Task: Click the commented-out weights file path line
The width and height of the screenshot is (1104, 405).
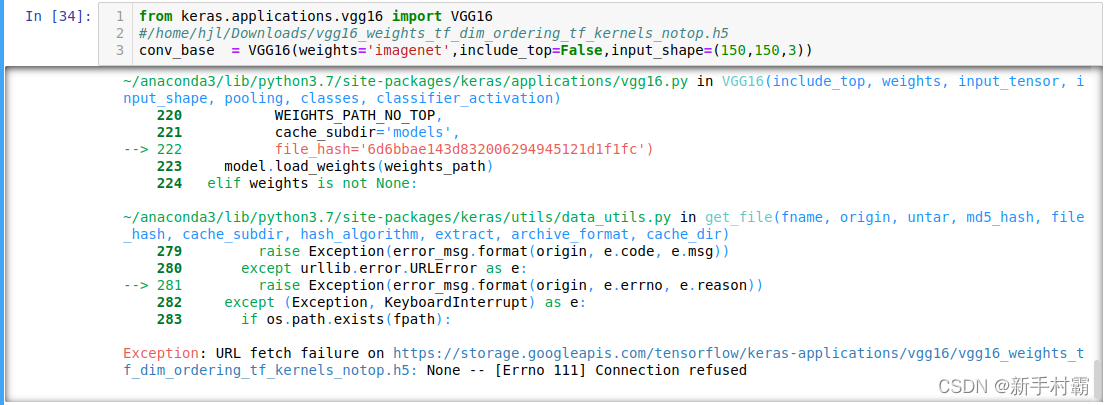Action: pyautogui.click(x=434, y=33)
